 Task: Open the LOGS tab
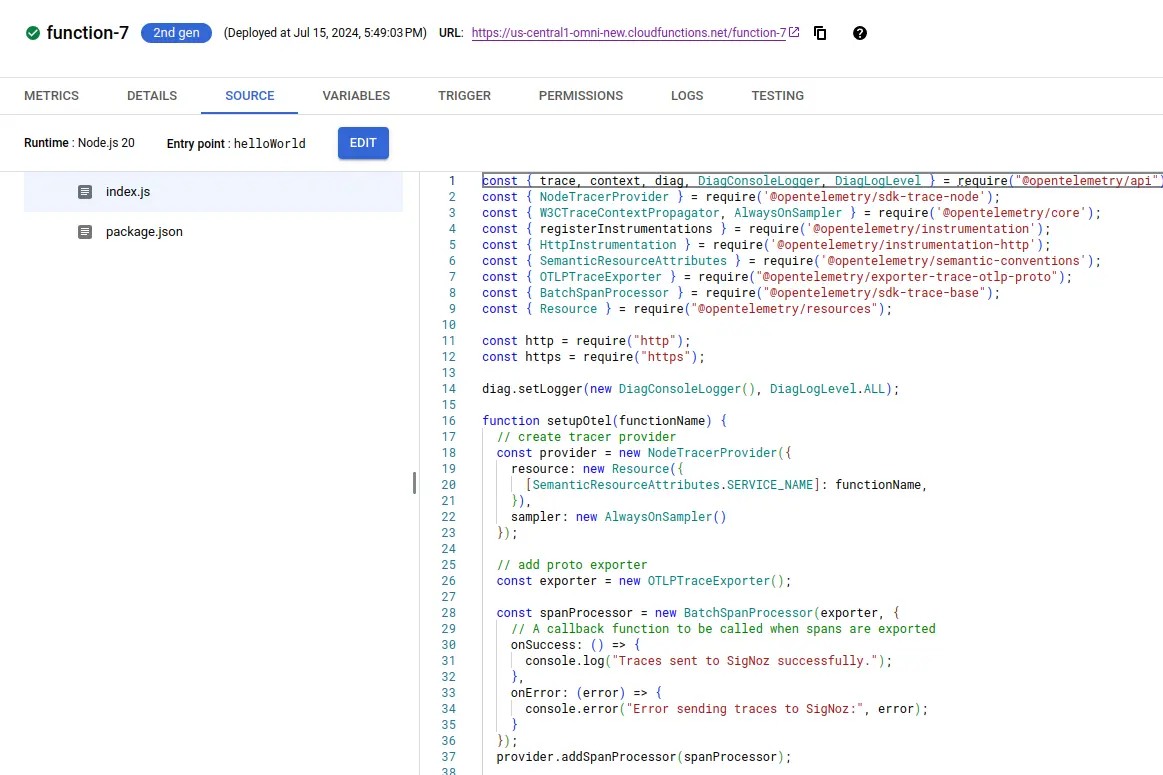click(x=687, y=96)
